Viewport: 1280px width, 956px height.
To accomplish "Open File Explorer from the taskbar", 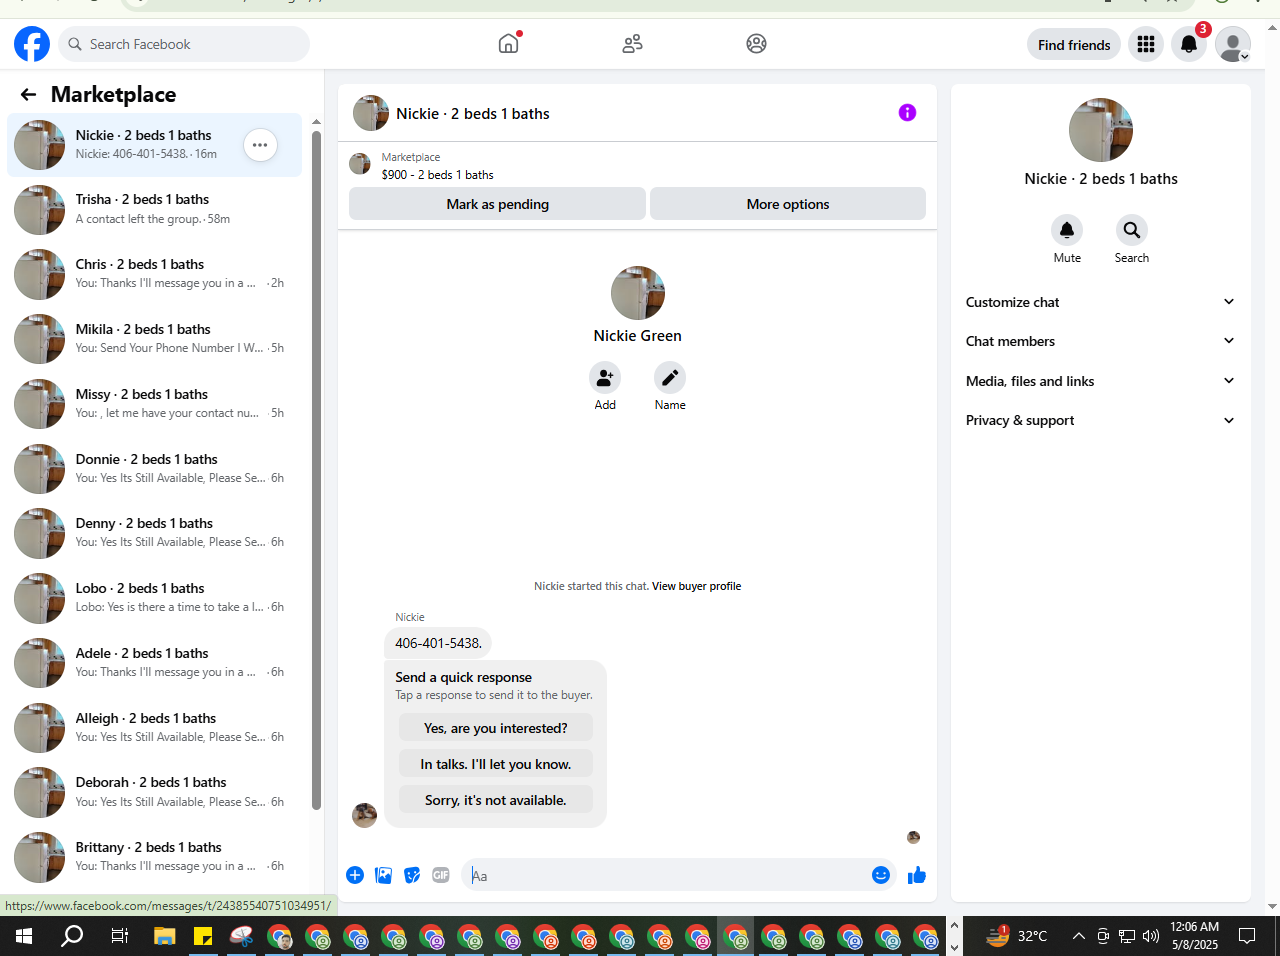I will tap(164, 936).
